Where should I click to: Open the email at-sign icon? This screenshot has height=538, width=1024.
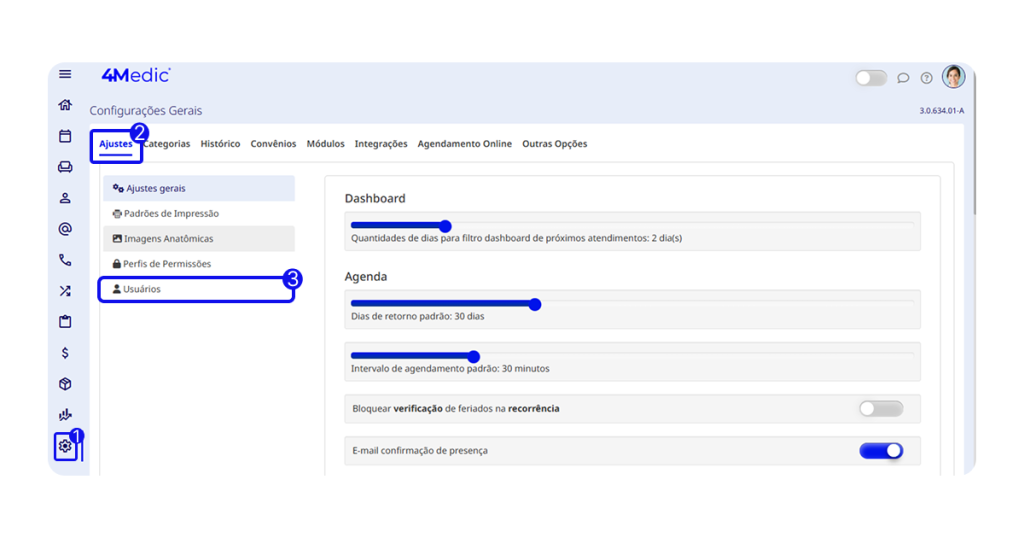tap(65, 229)
